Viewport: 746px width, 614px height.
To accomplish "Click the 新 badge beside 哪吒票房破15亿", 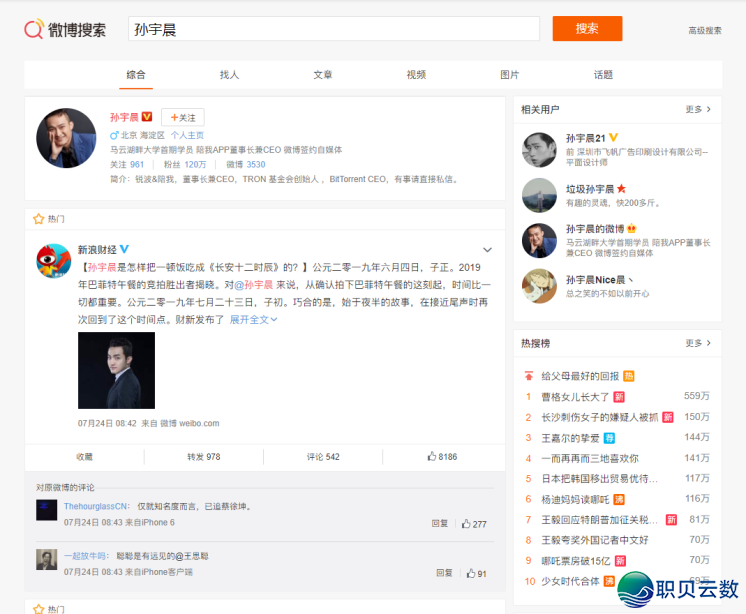I will (620, 561).
